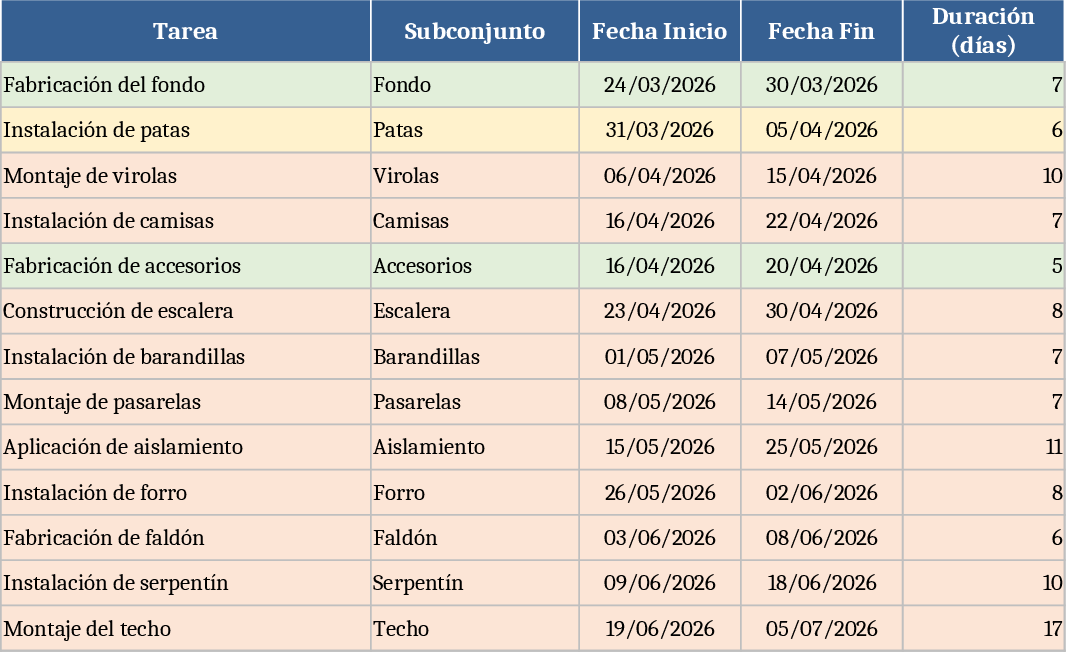Select the Montaje de pasarelas cell
Viewport: 1066px width, 652px height.
tap(186, 402)
